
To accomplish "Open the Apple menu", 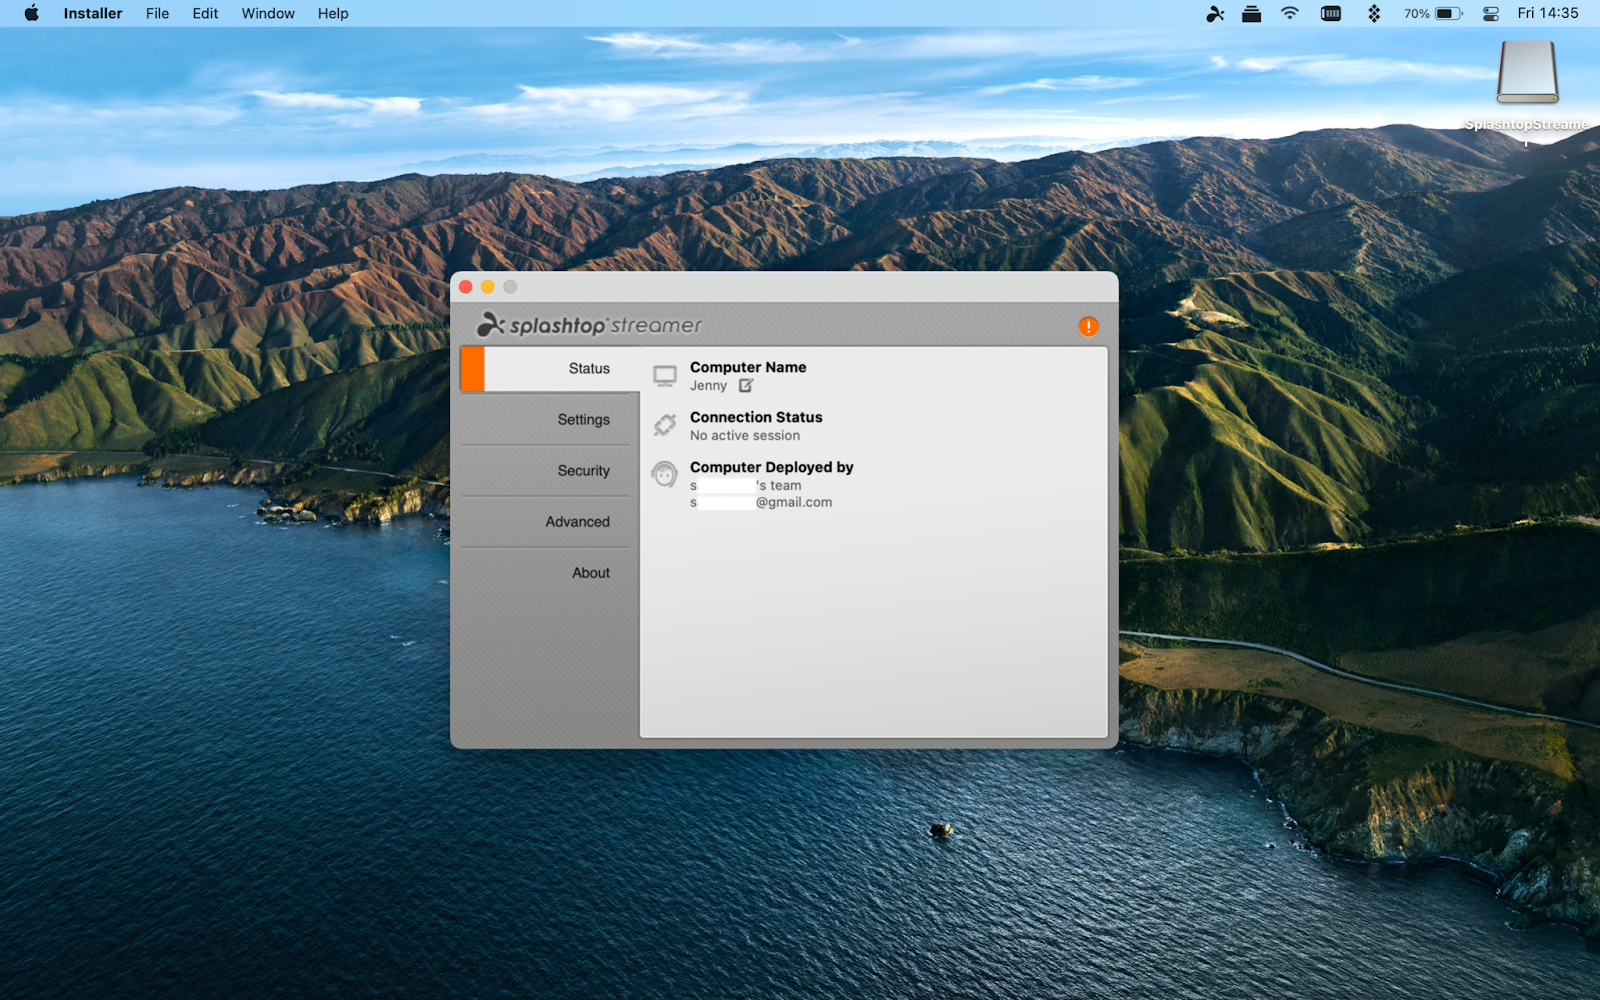I will click(x=32, y=13).
